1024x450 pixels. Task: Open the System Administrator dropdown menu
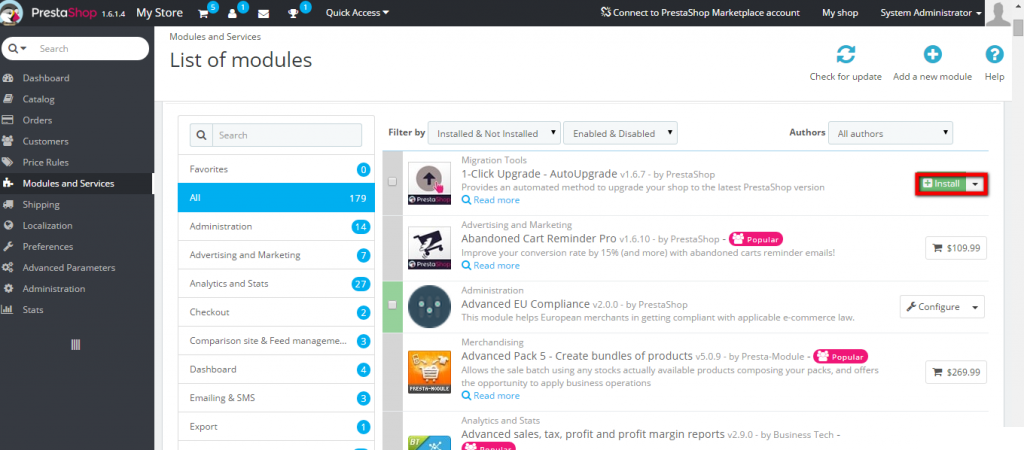click(x=931, y=12)
